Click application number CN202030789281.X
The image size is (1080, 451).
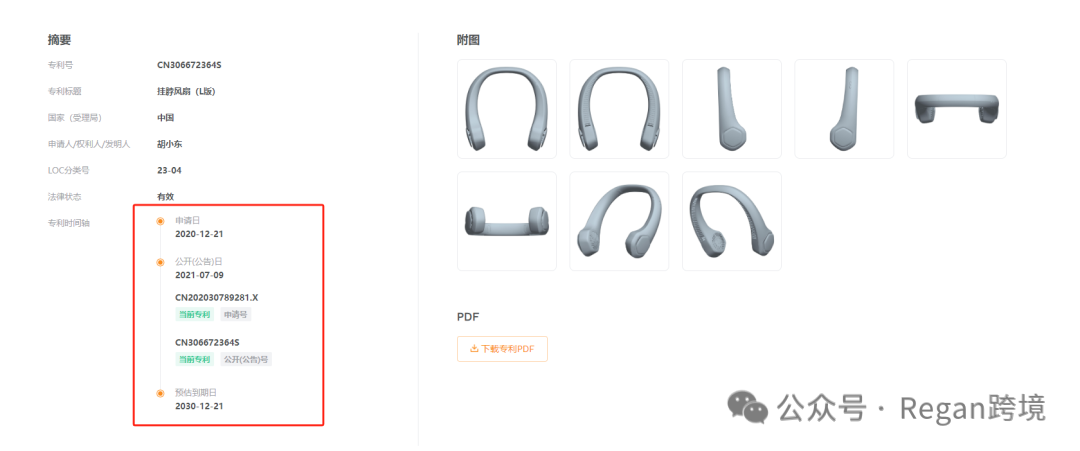pyautogui.click(x=216, y=297)
